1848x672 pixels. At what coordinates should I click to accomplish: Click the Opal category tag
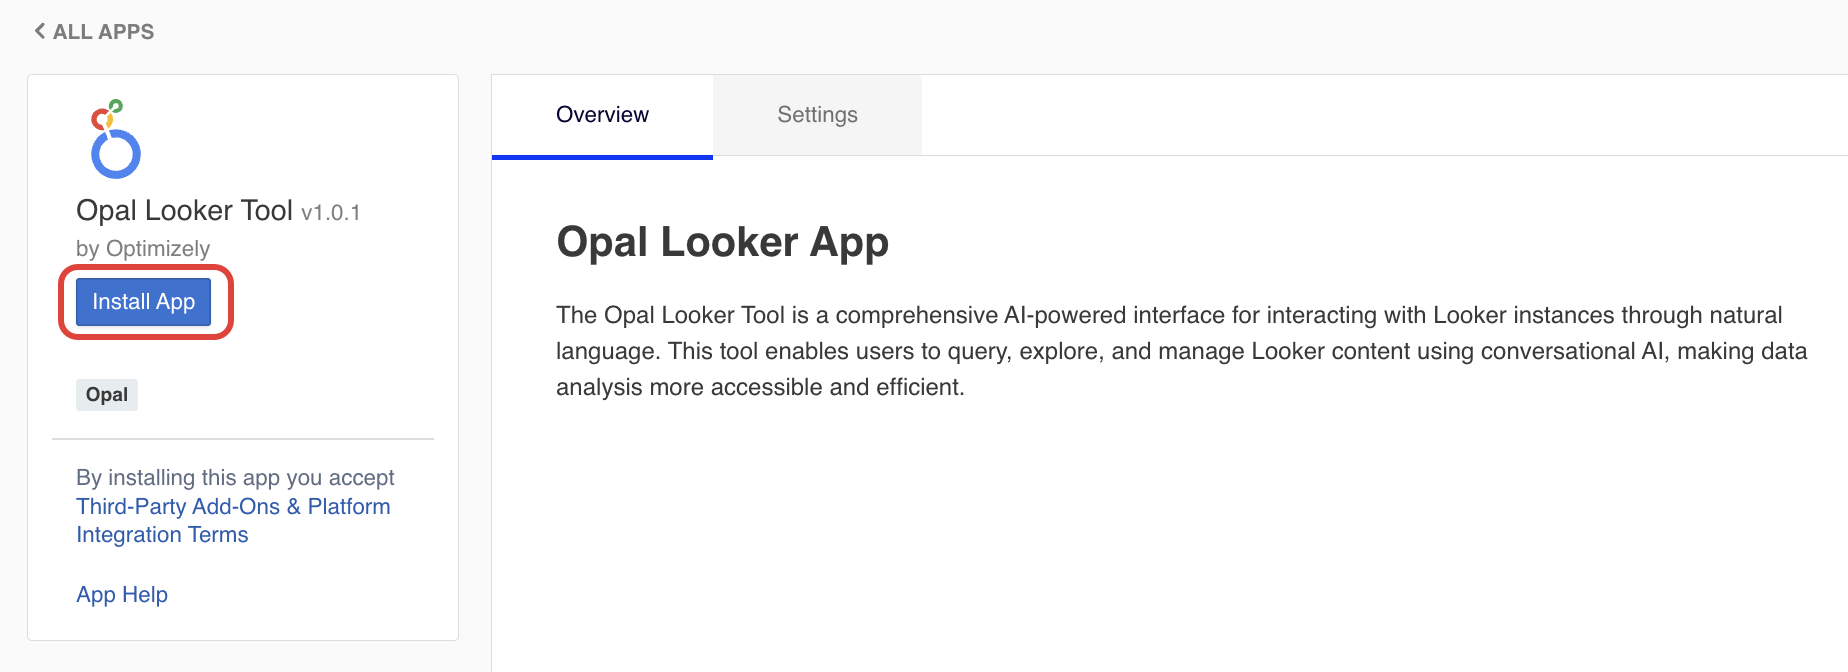pyautogui.click(x=107, y=395)
